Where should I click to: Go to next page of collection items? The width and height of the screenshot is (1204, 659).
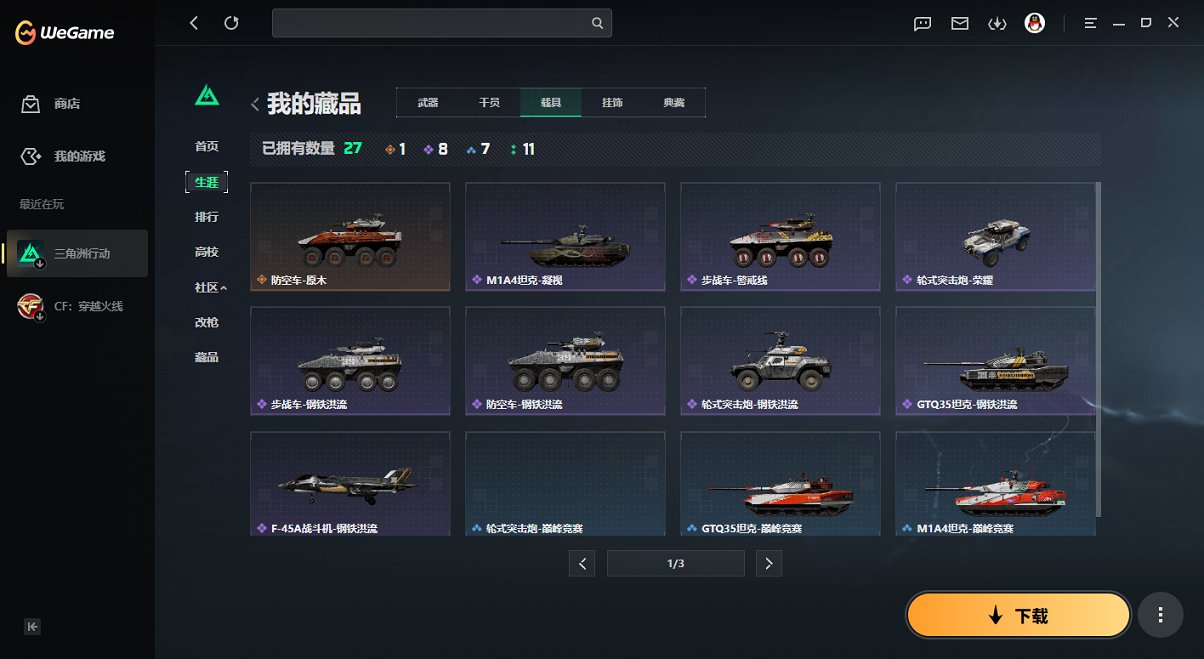pos(768,563)
